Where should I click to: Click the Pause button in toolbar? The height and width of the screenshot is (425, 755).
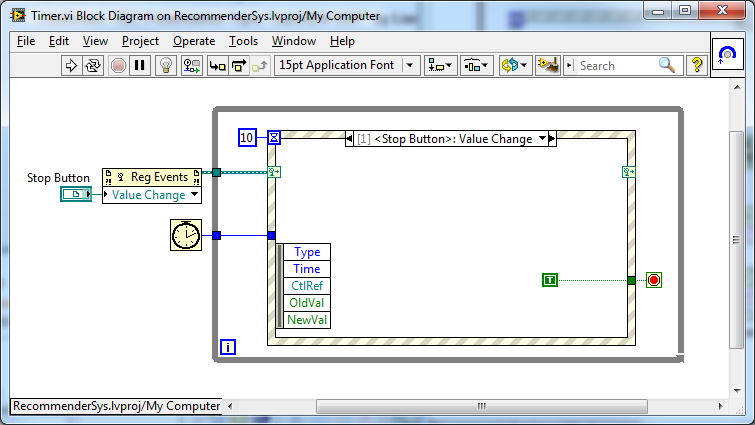(140, 65)
